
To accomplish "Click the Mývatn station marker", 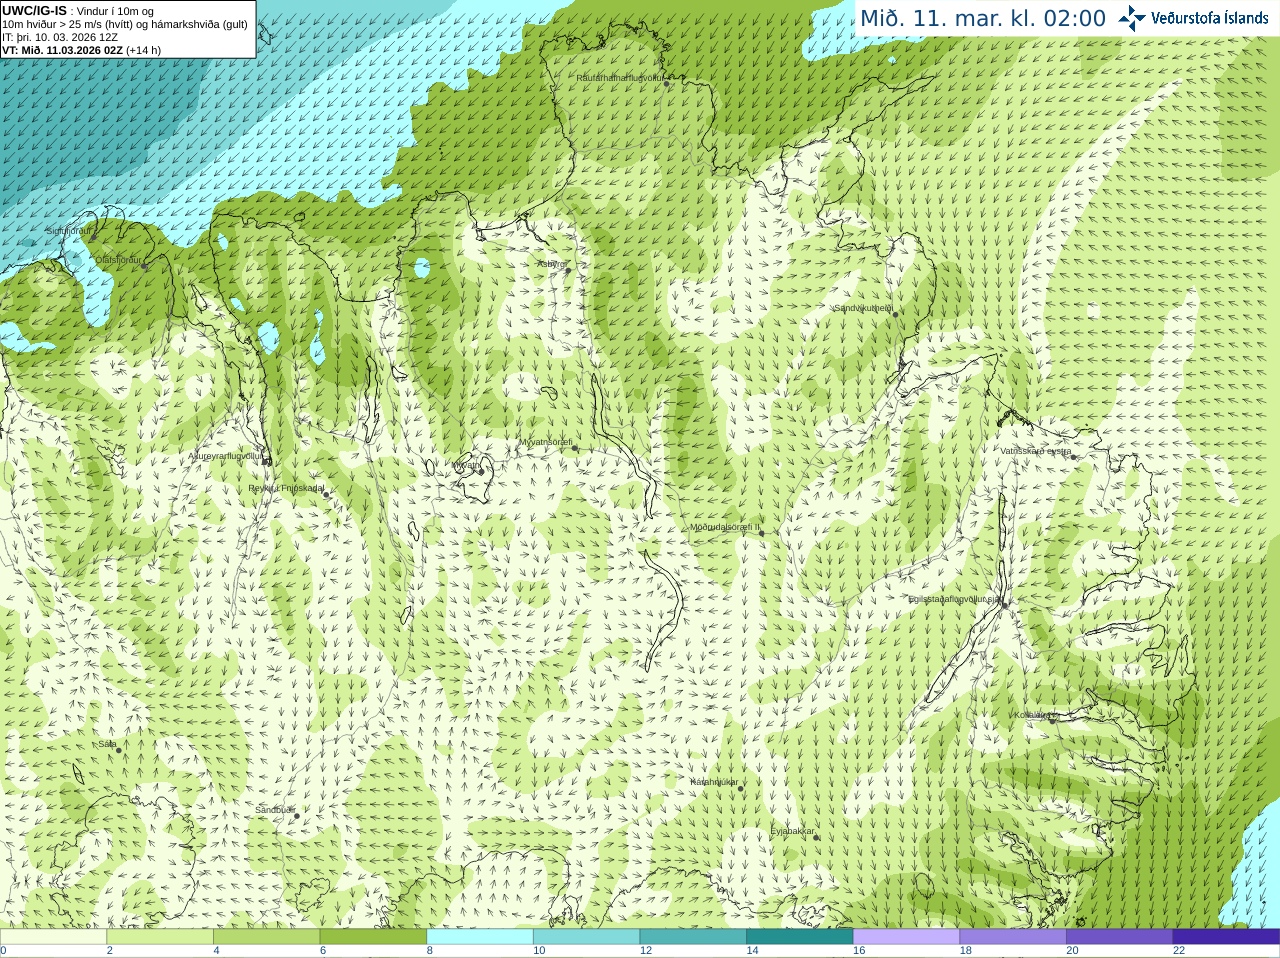I will (480, 471).
